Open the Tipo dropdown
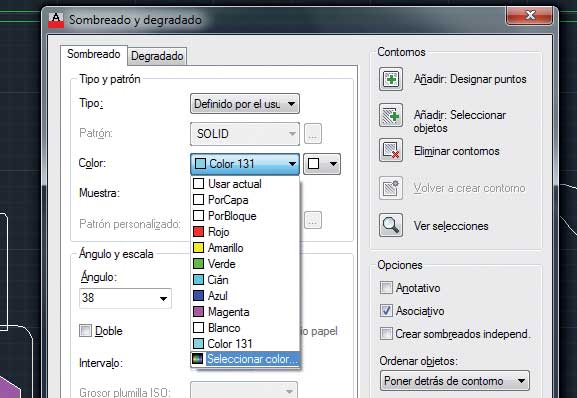Screen dimensions: 577x398 click(245, 104)
